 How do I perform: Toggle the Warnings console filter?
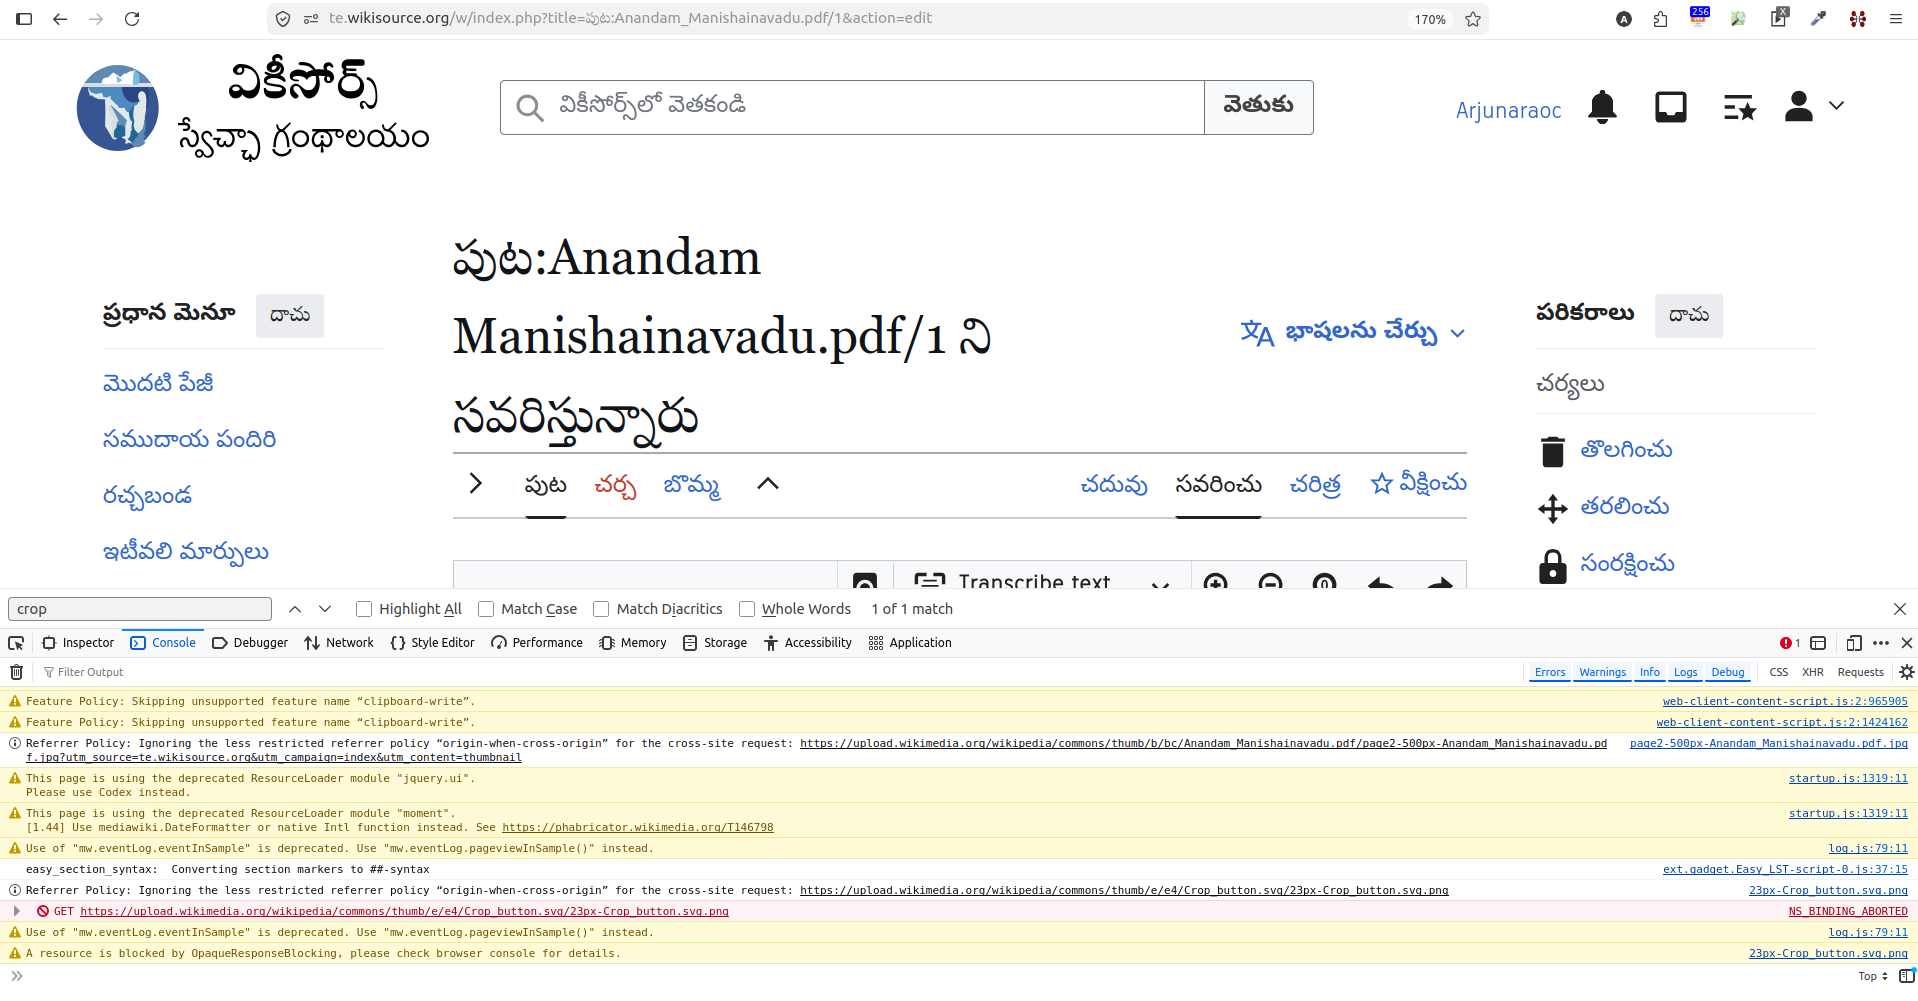(x=1603, y=672)
